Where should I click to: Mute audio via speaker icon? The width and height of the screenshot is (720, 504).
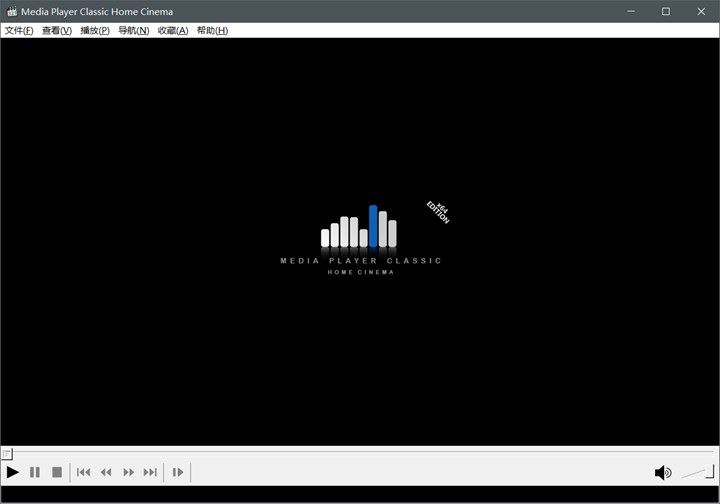pyautogui.click(x=663, y=472)
